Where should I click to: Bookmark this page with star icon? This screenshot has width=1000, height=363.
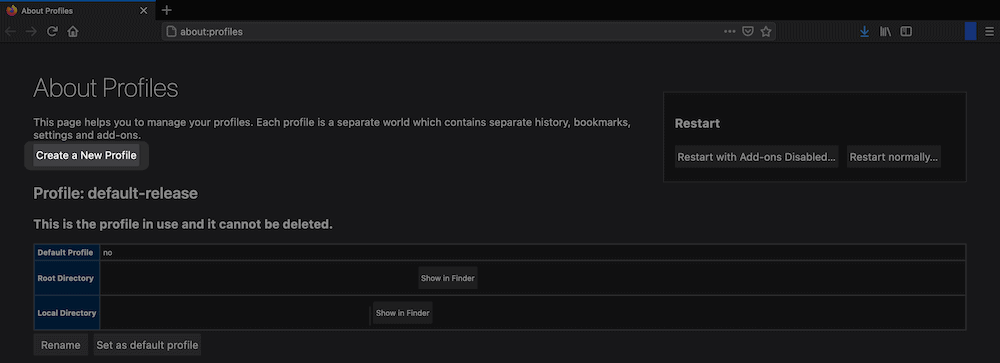(x=766, y=31)
